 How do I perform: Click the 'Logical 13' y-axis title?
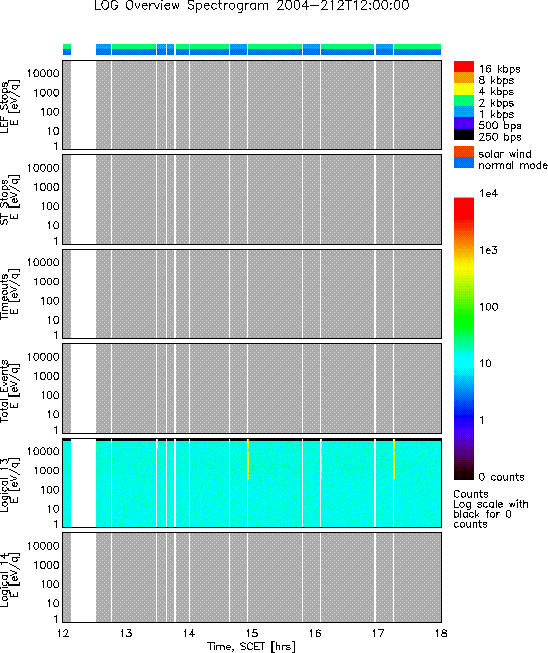(5, 486)
